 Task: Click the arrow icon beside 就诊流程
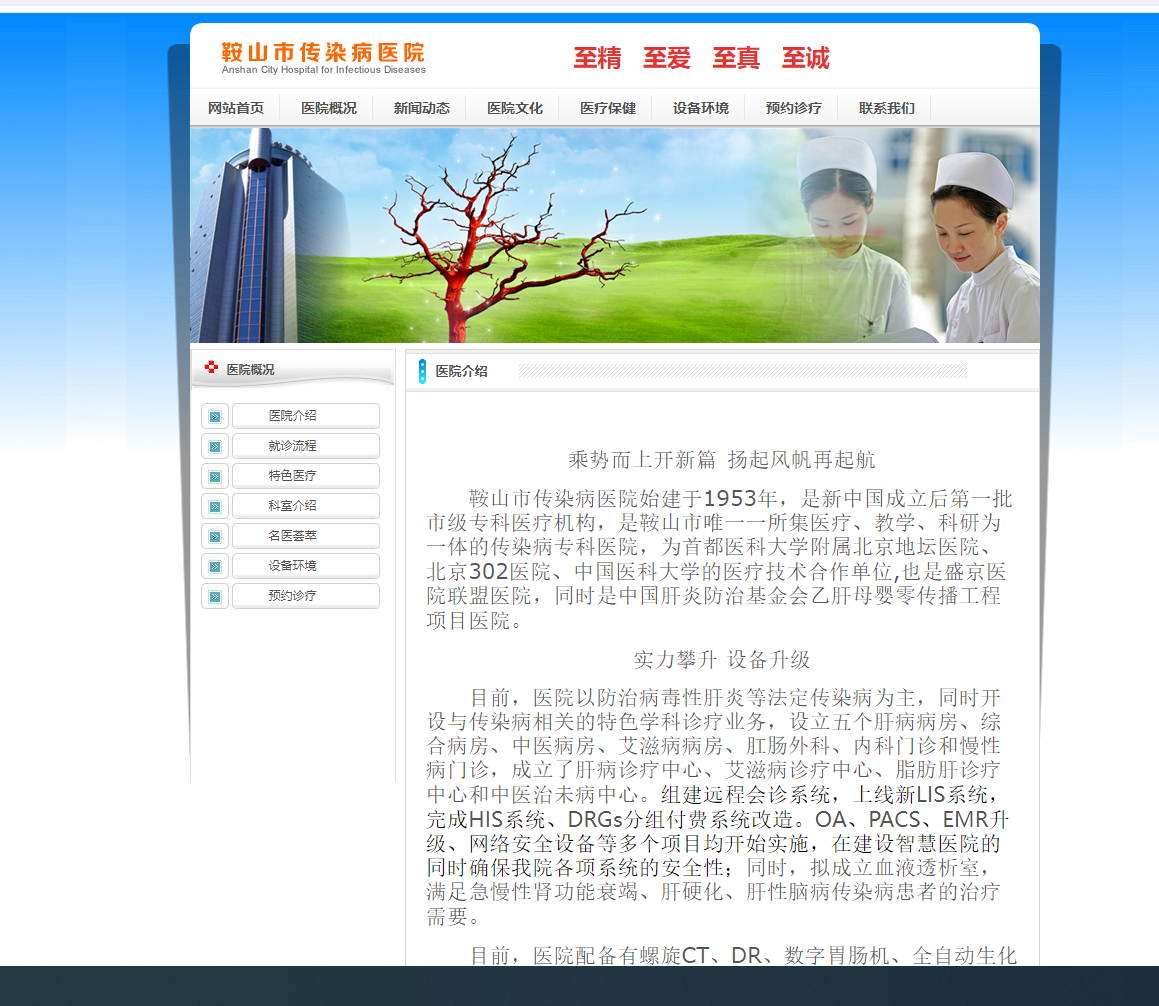215,446
